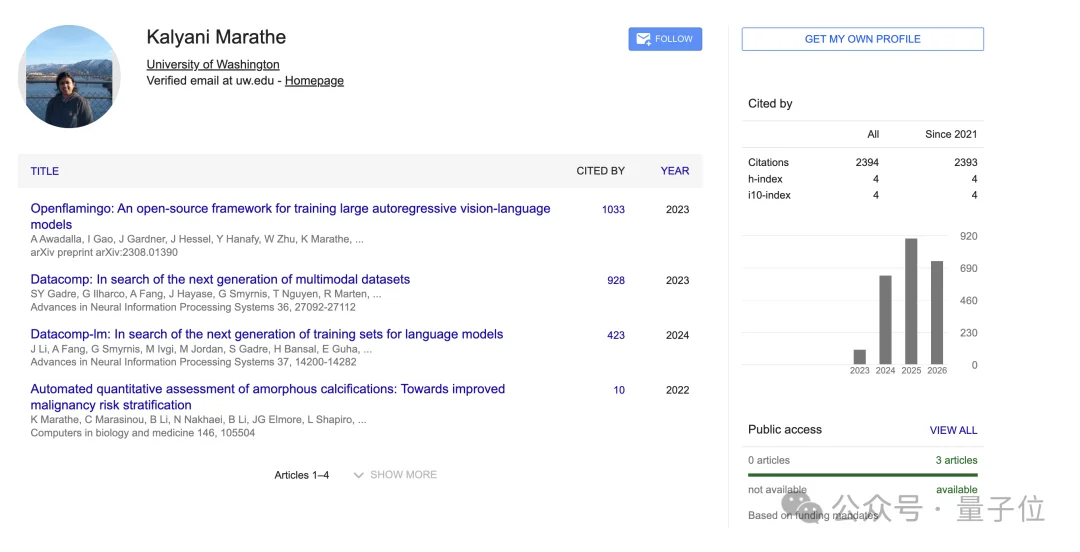Click the envelope icon in Follow button
Image resolution: width=1080 pixels, height=552 pixels.
click(x=643, y=39)
